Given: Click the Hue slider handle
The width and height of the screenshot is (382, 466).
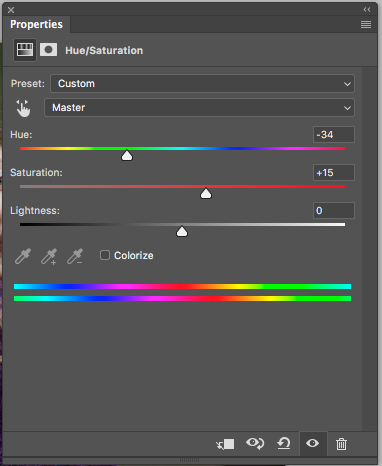Looking at the screenshot, I should pos(127,155).
